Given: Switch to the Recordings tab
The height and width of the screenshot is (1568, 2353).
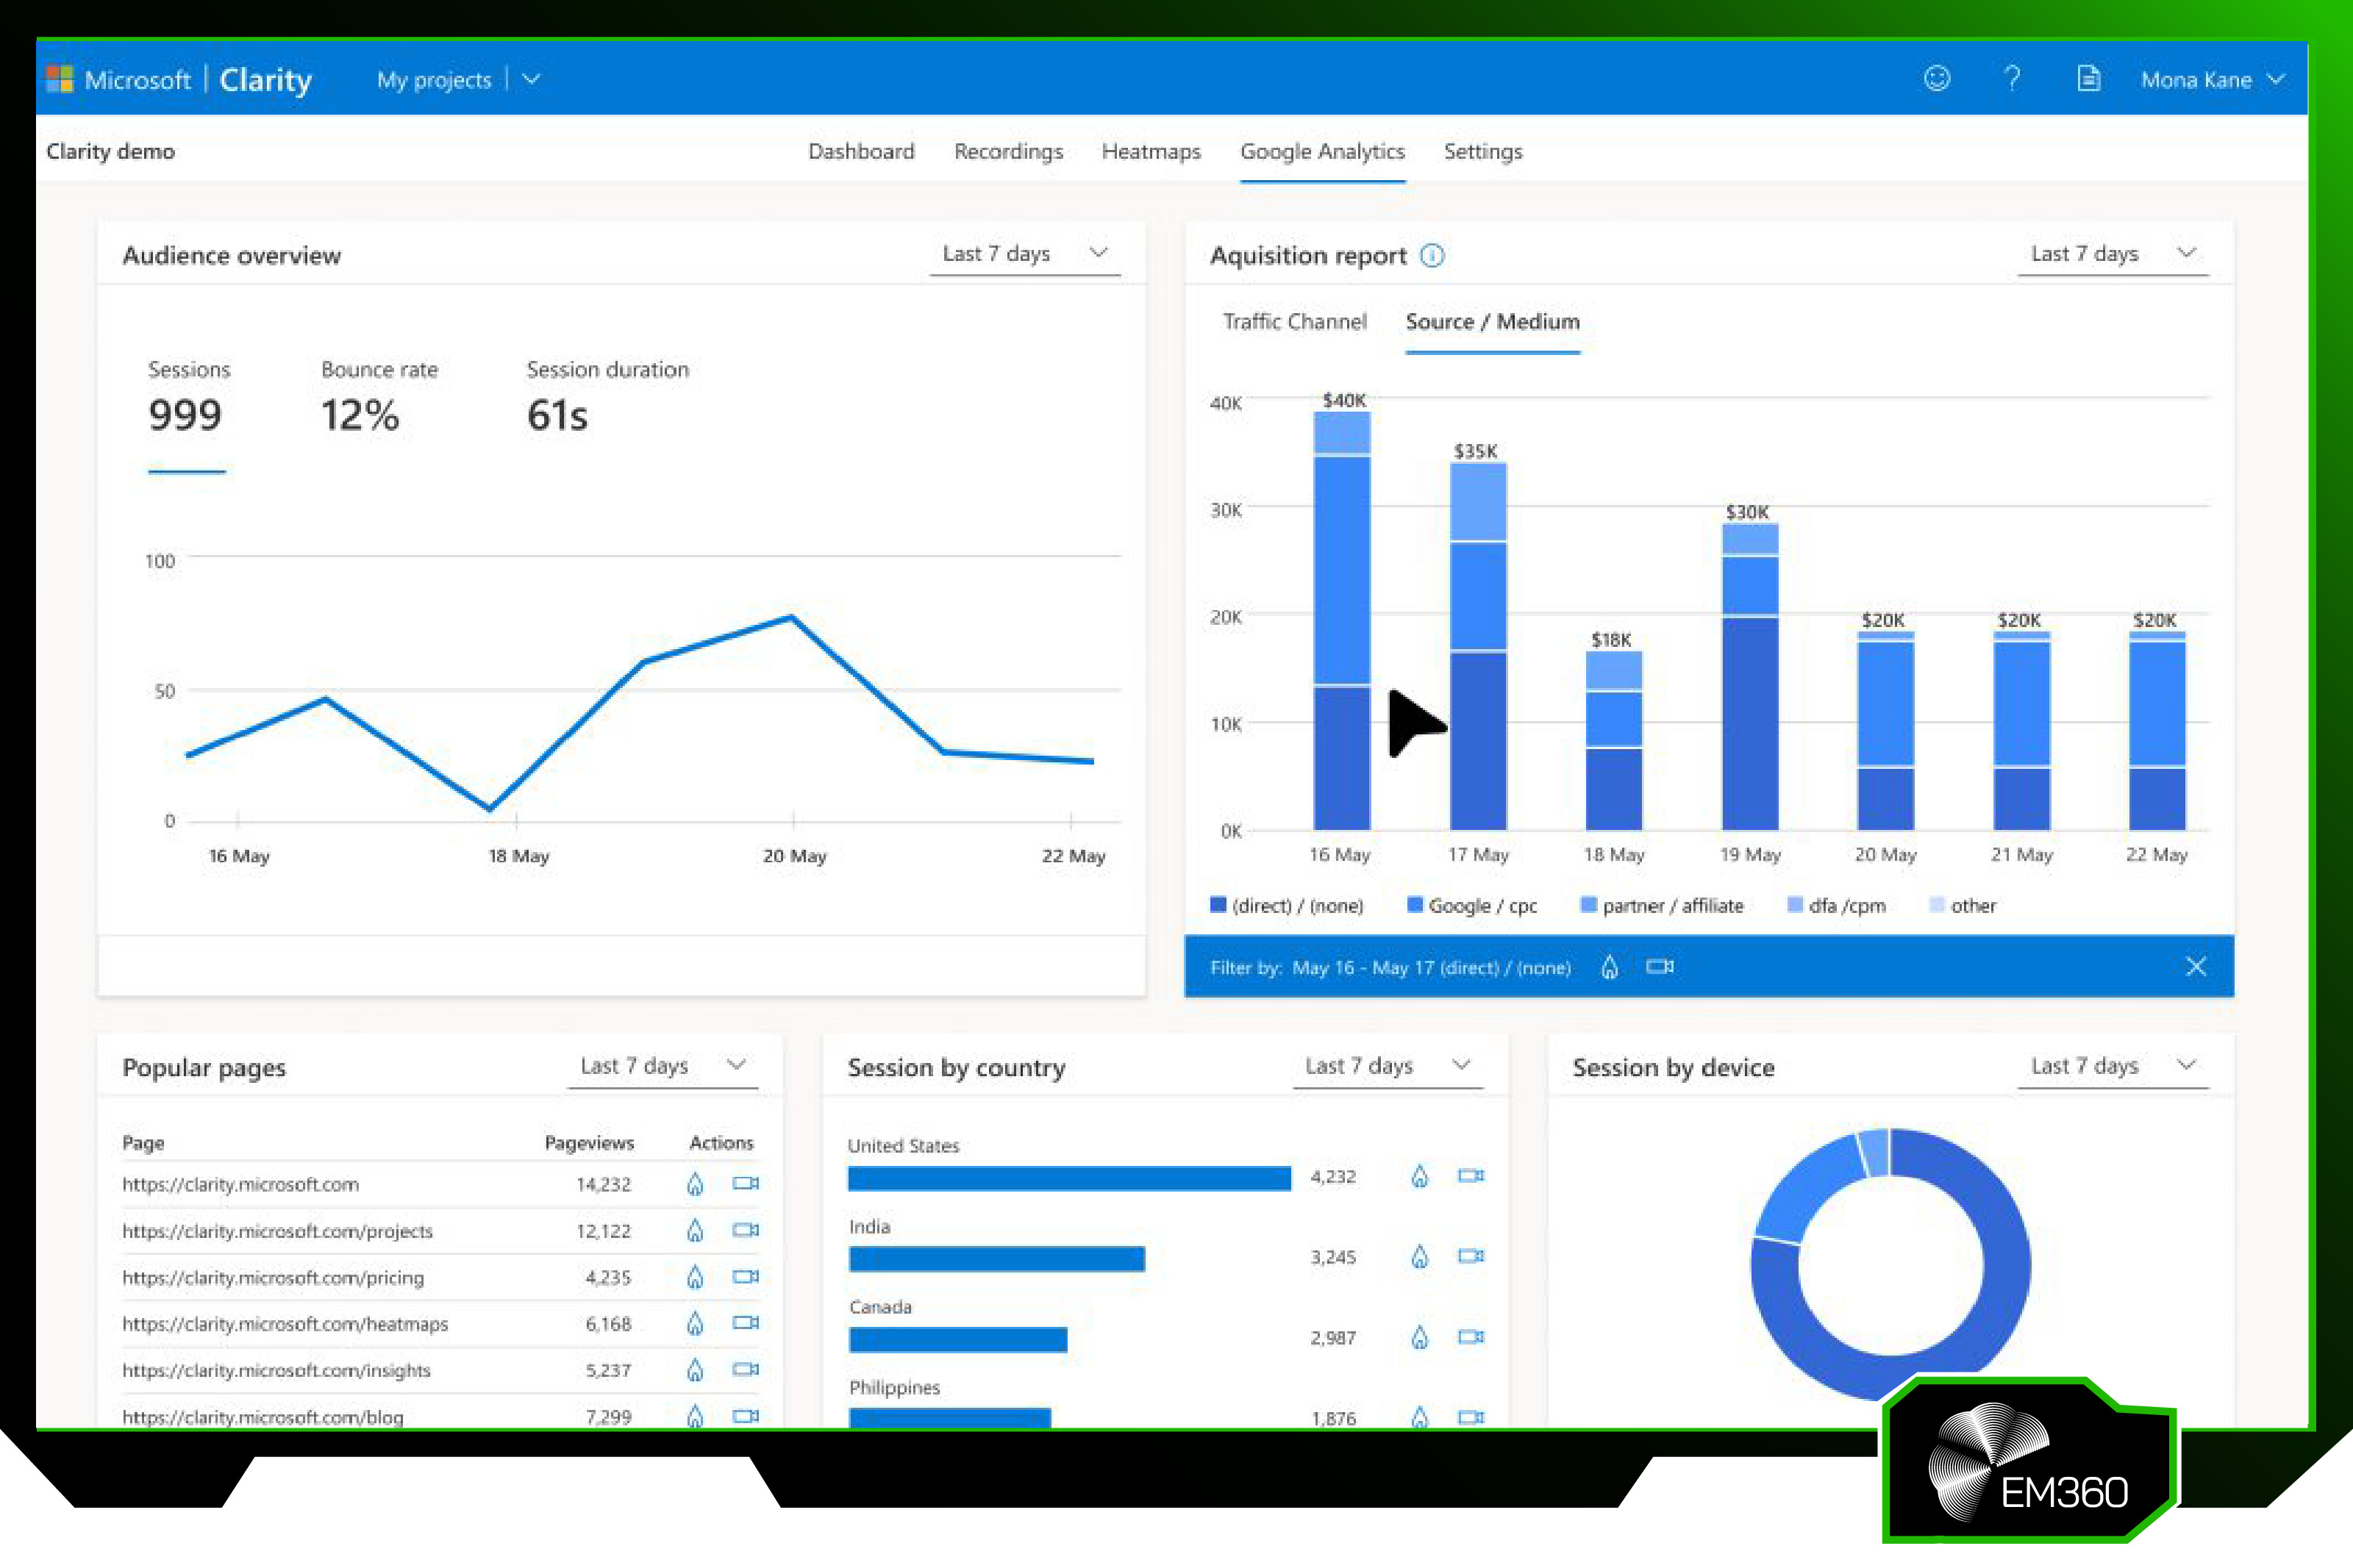Looking at the screenshot, I should click(1008, 151).
